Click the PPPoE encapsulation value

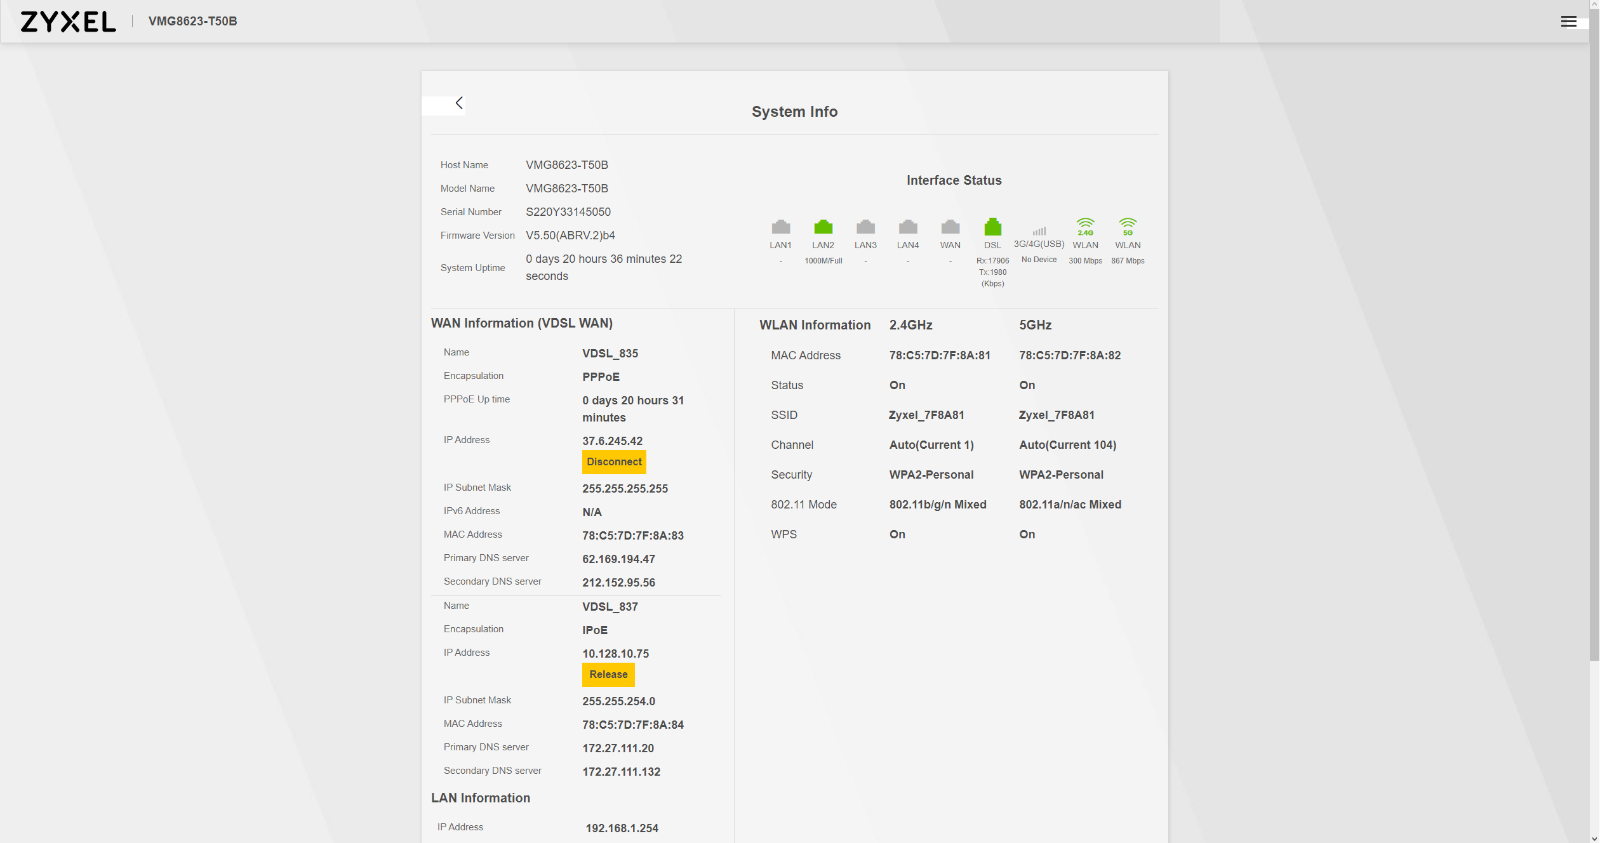(x=601, y=377)
